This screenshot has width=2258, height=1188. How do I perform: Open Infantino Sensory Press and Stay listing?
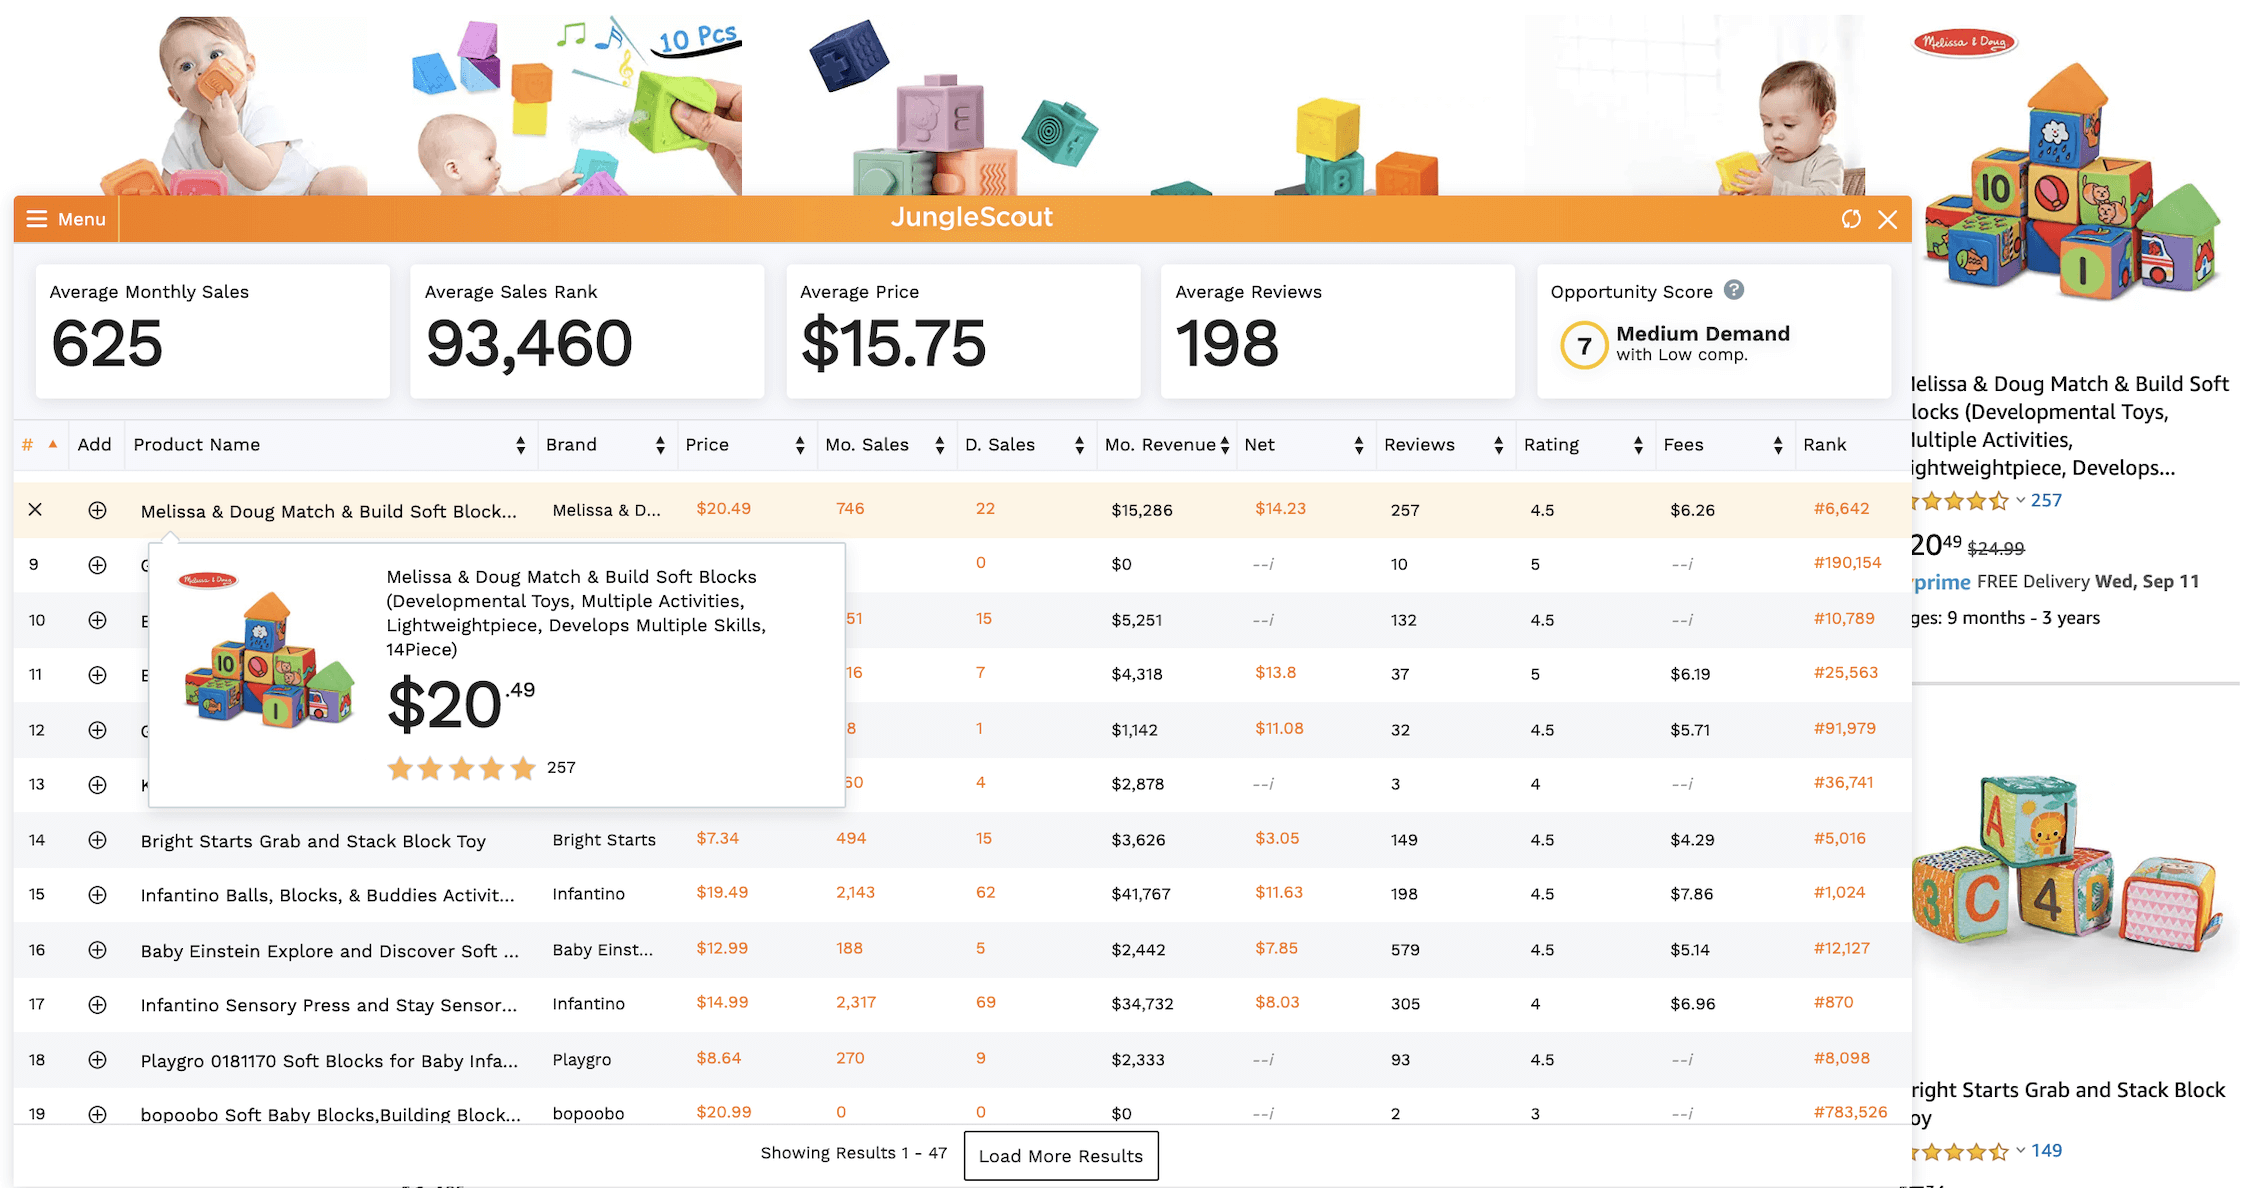(x=329, y=1006)
